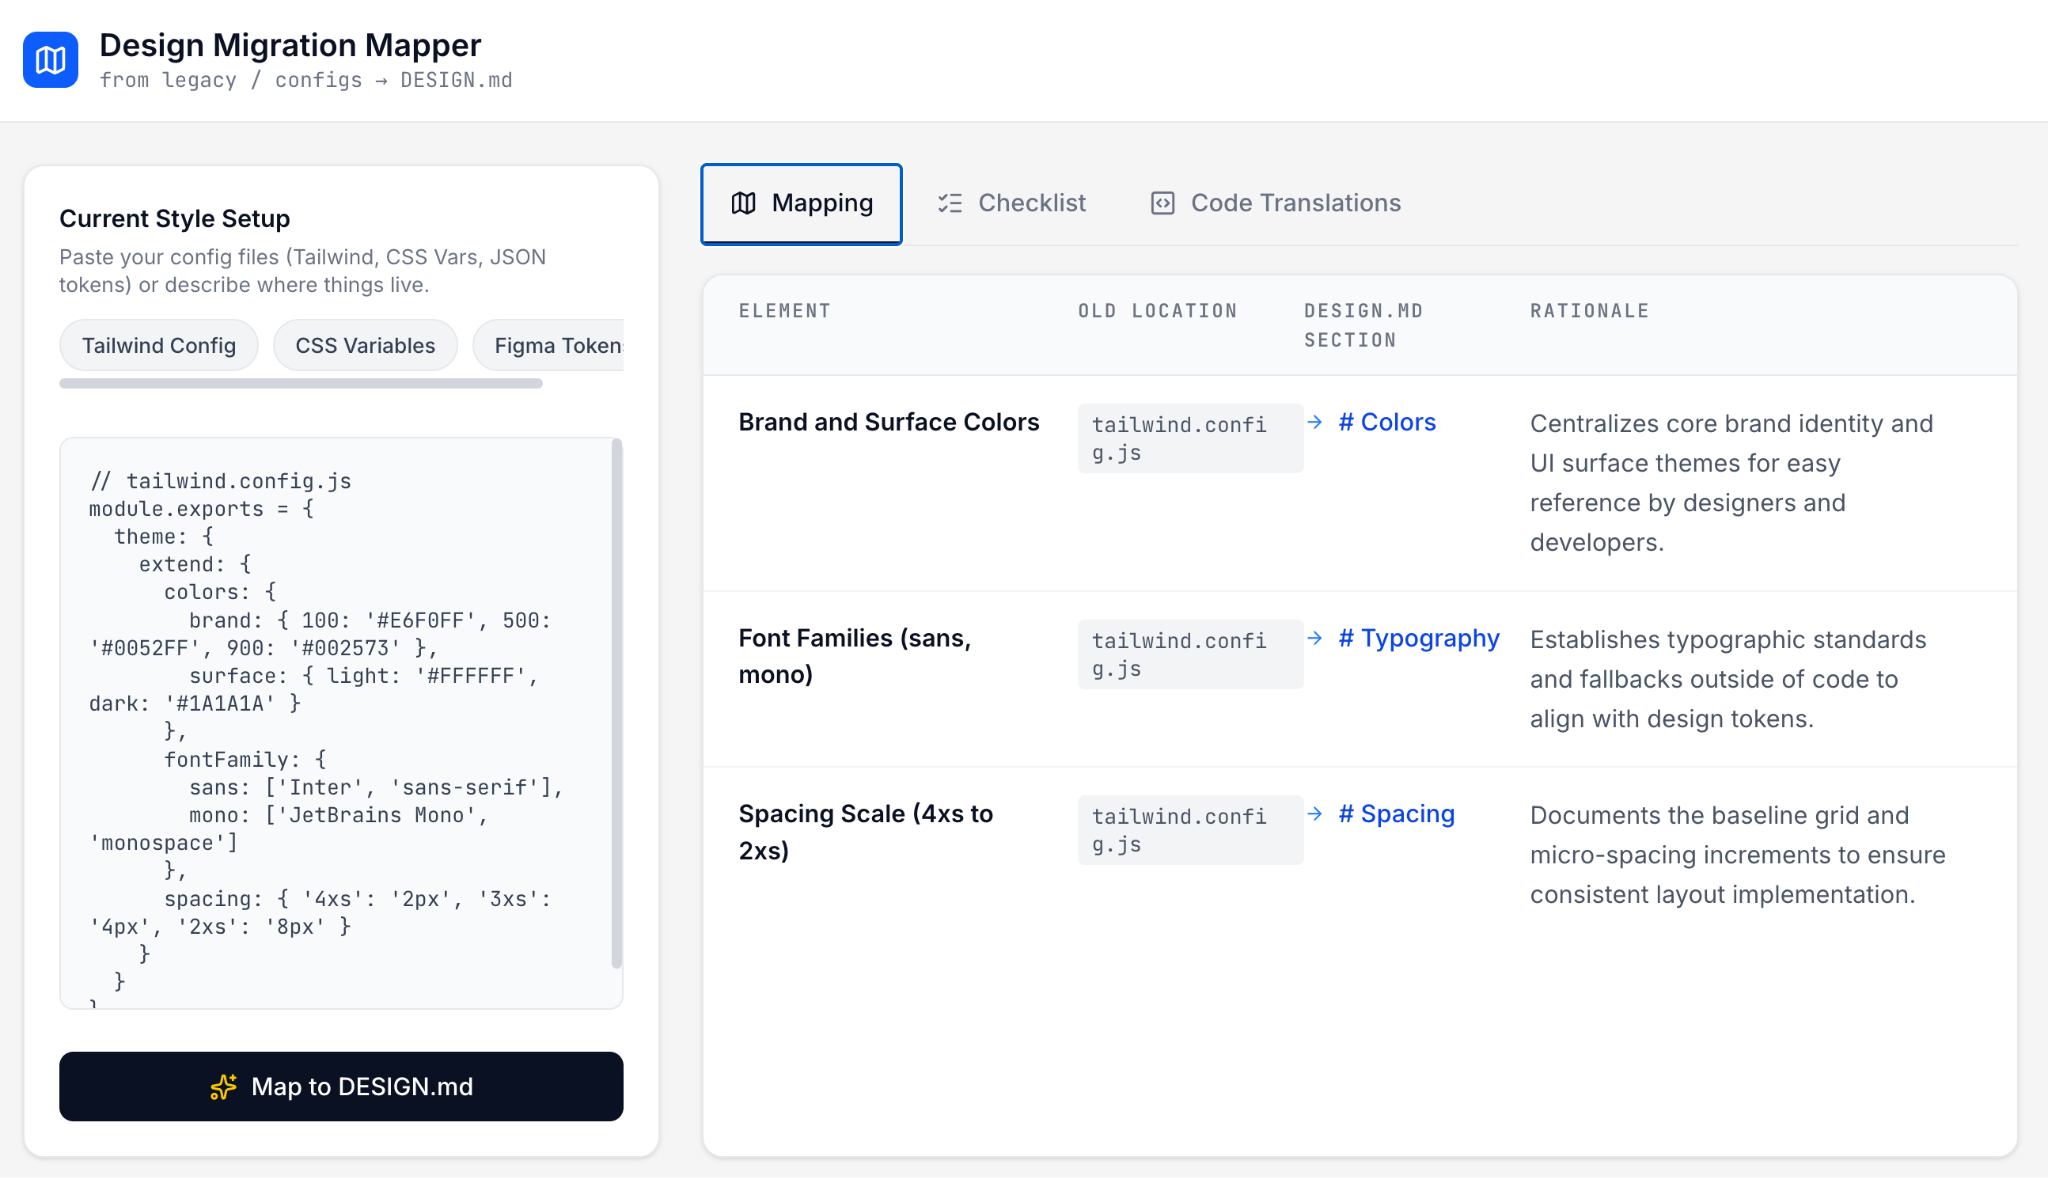2048x1178 pixels.
Task: Click the DESIGN.MD SECTION column header
Action: 1363,325
